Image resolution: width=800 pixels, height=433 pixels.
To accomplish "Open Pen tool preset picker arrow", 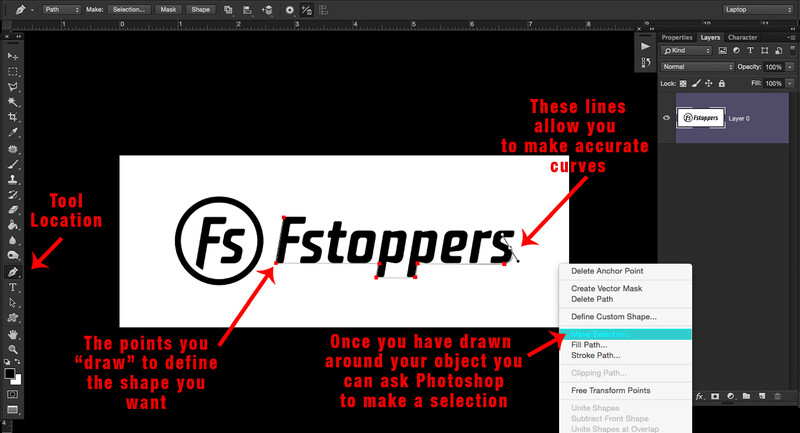I will [32, 10].
